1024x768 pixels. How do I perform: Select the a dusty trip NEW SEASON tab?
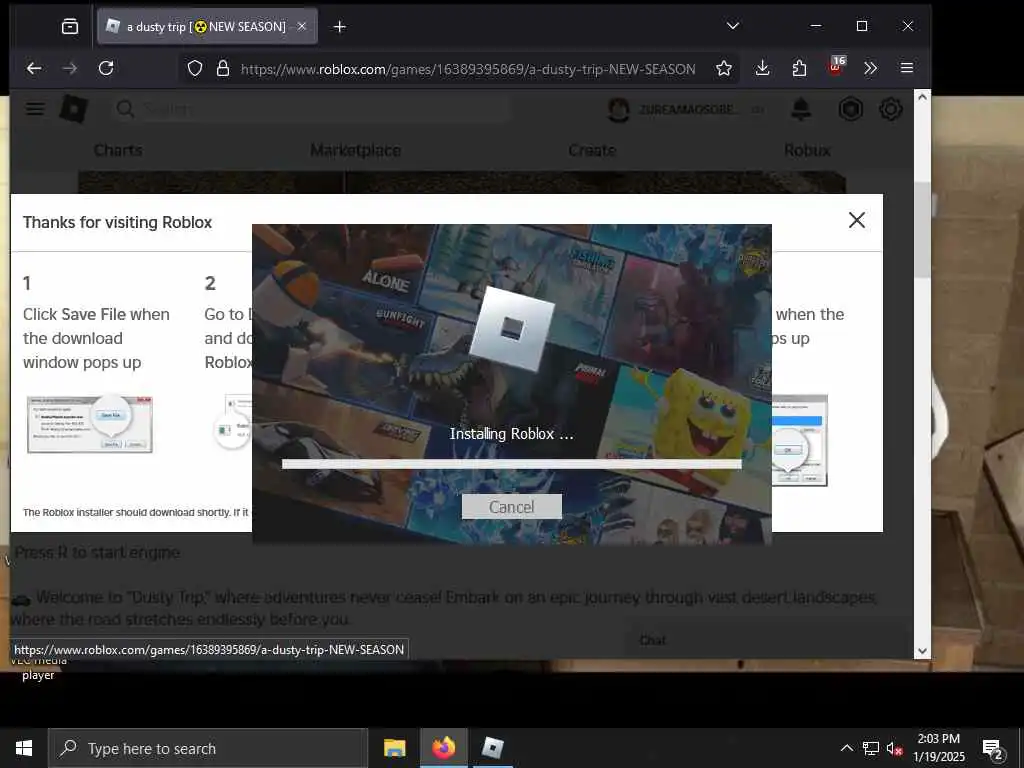point(208,26)
